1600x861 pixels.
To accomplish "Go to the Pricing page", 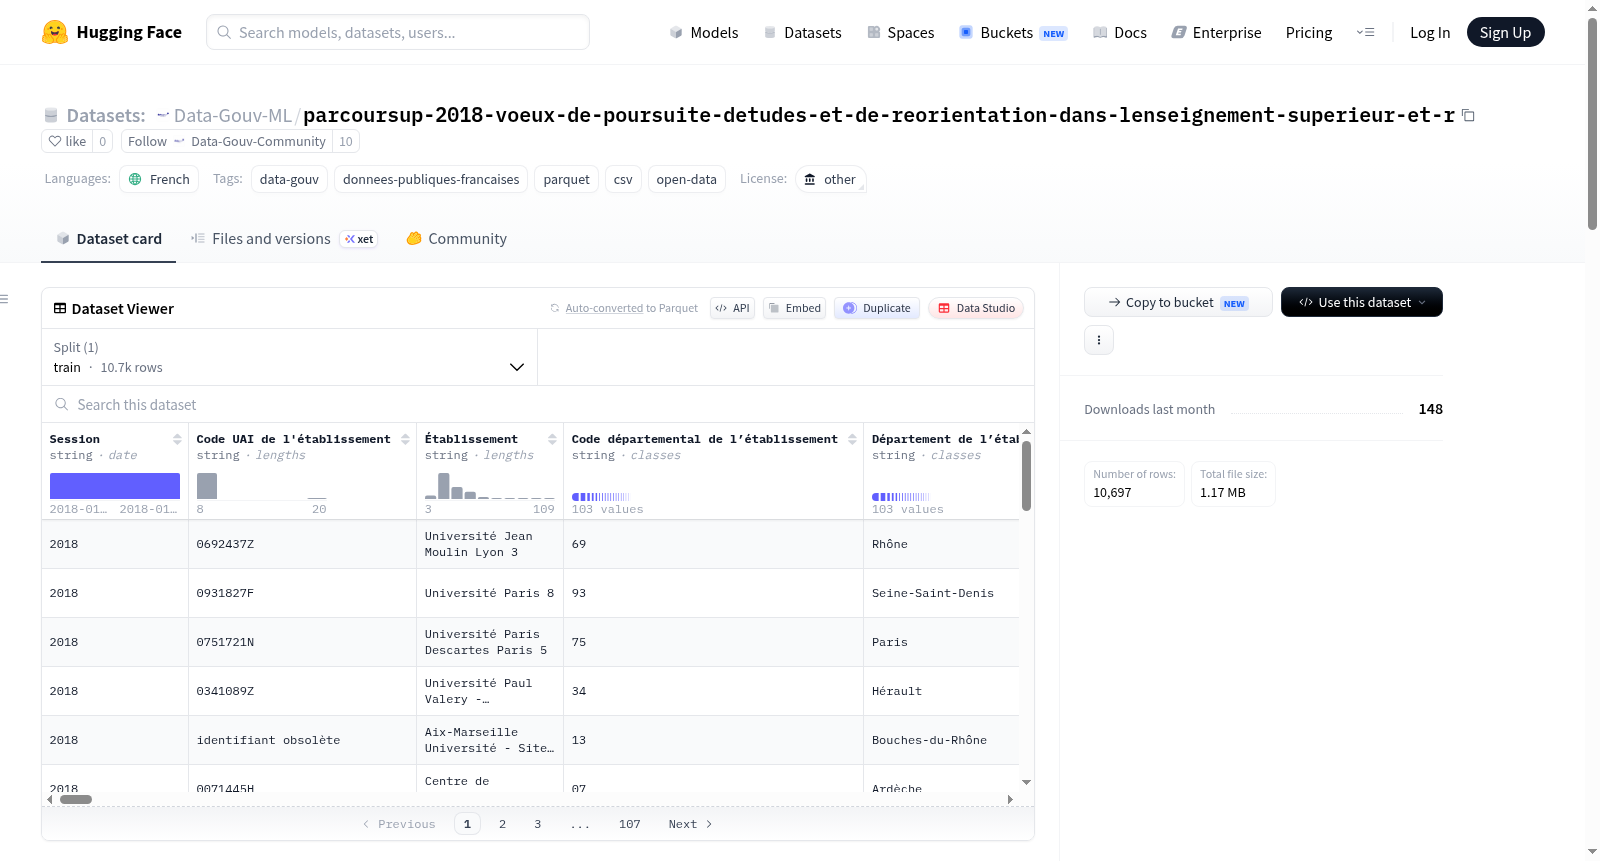I will point(1309,32).
